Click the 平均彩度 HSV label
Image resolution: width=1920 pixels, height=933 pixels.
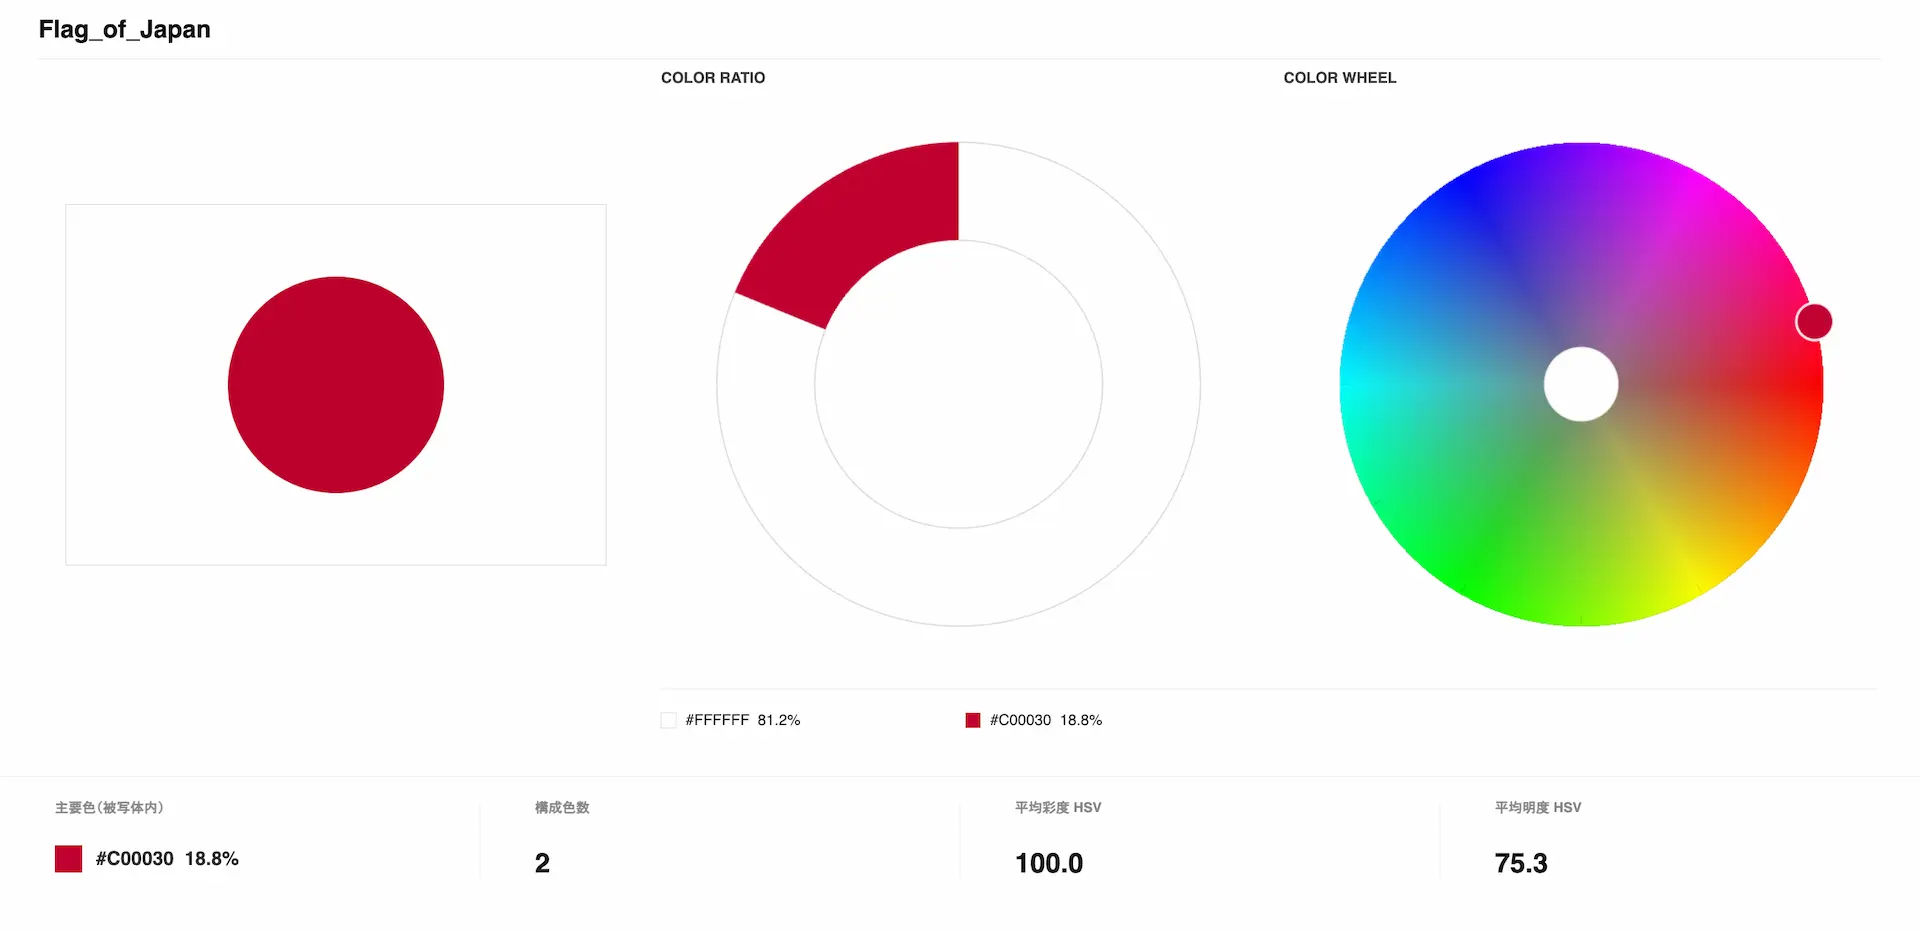tap(1058, 807)
